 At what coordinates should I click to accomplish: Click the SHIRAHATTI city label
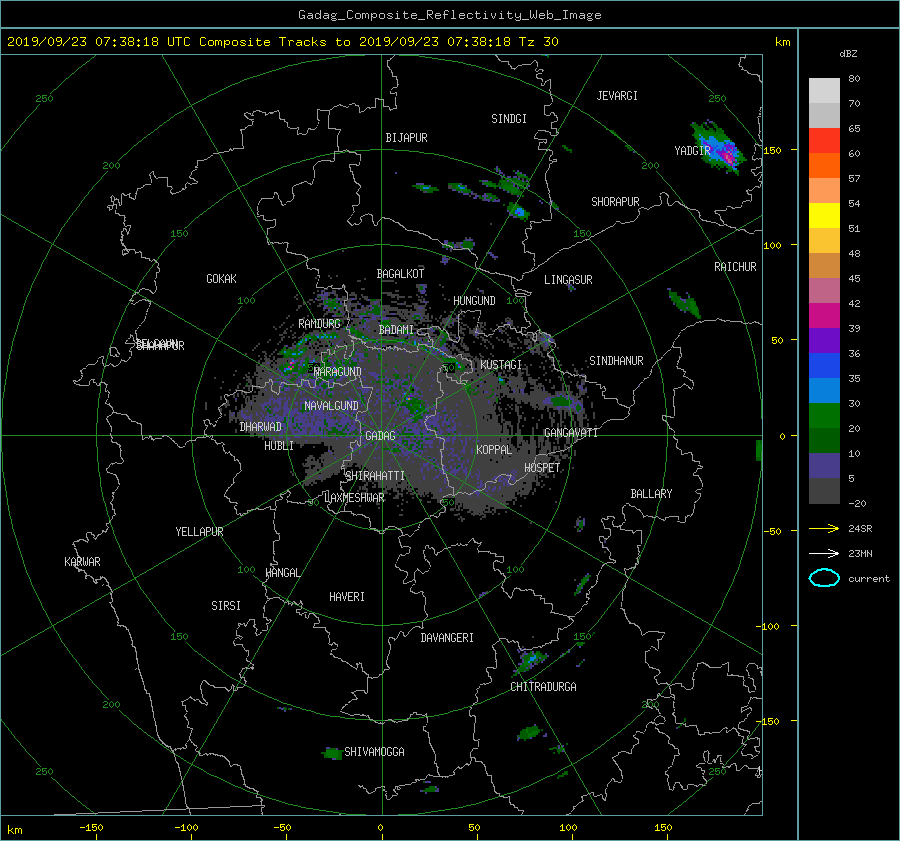375,476
